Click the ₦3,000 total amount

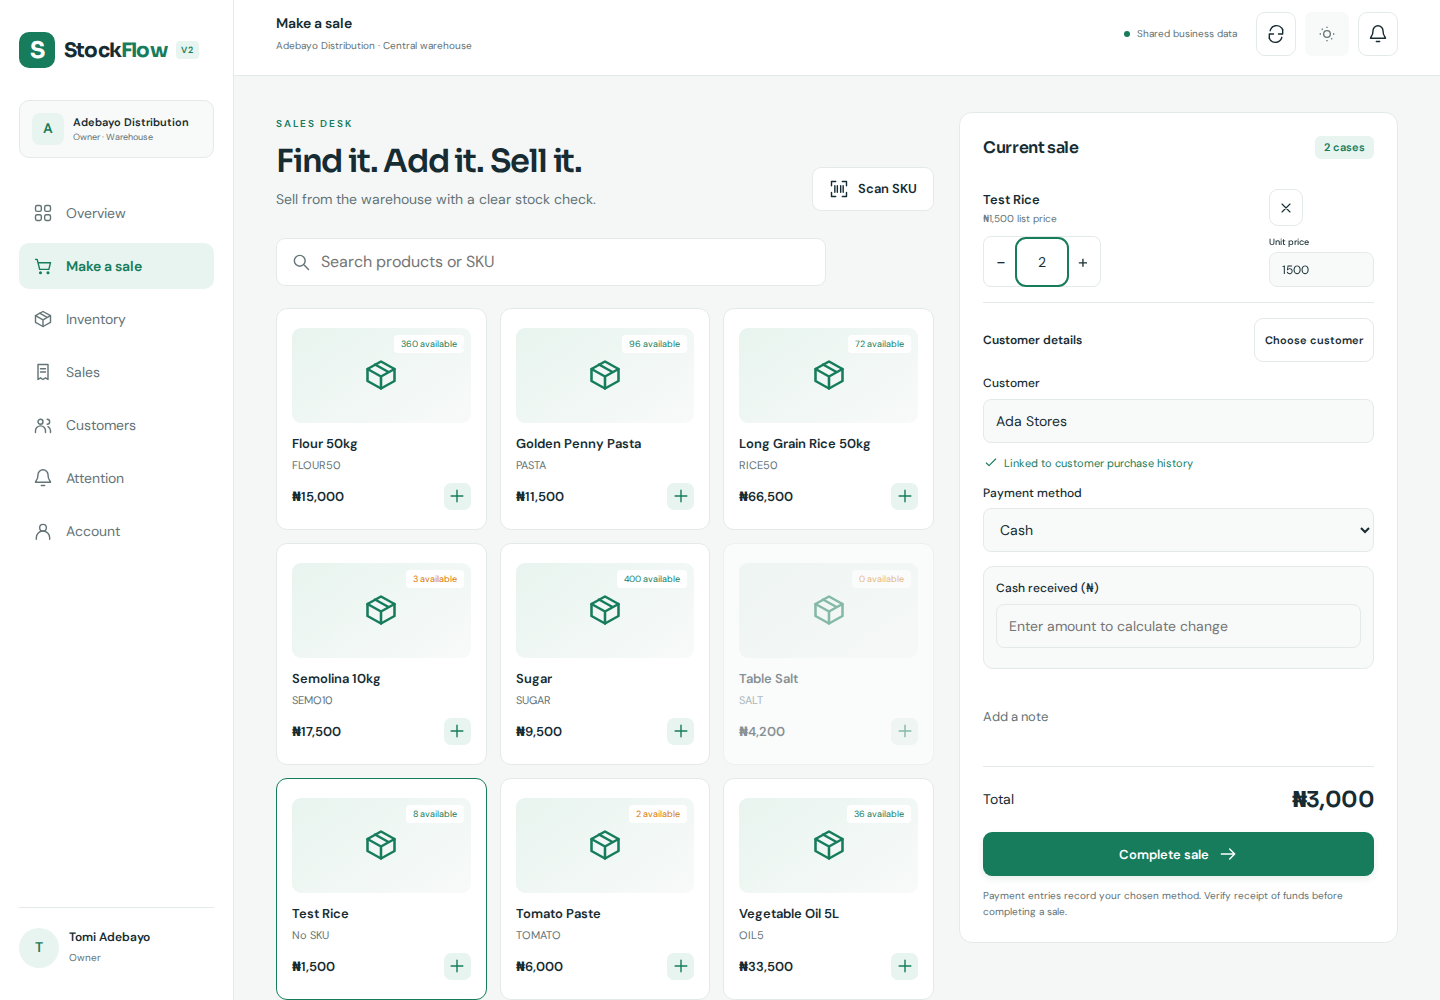pyautogui.click(x=1333, y=799)
